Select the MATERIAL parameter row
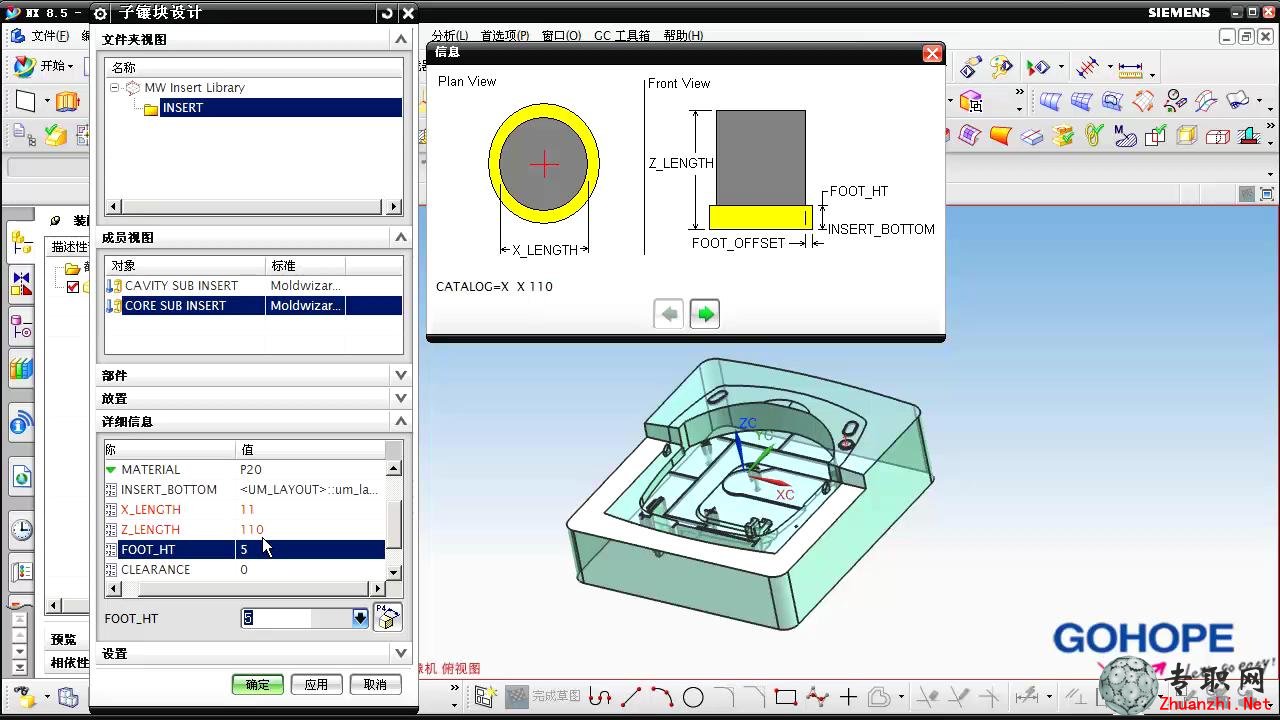Image resolution: width=1280 pixels, height=720 pixels. coord(245,469)
